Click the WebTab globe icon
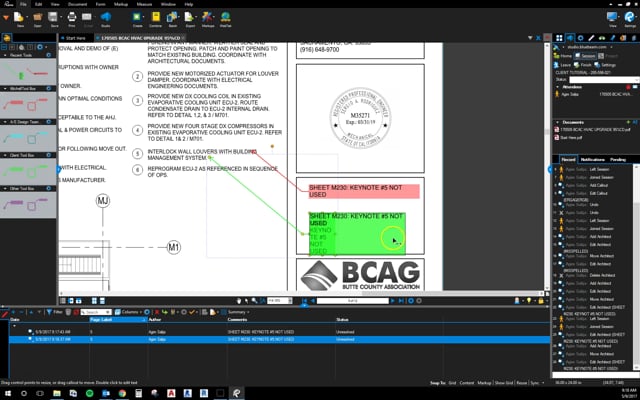Viewport: 640px width, 400px height. (x=225, y=17)
